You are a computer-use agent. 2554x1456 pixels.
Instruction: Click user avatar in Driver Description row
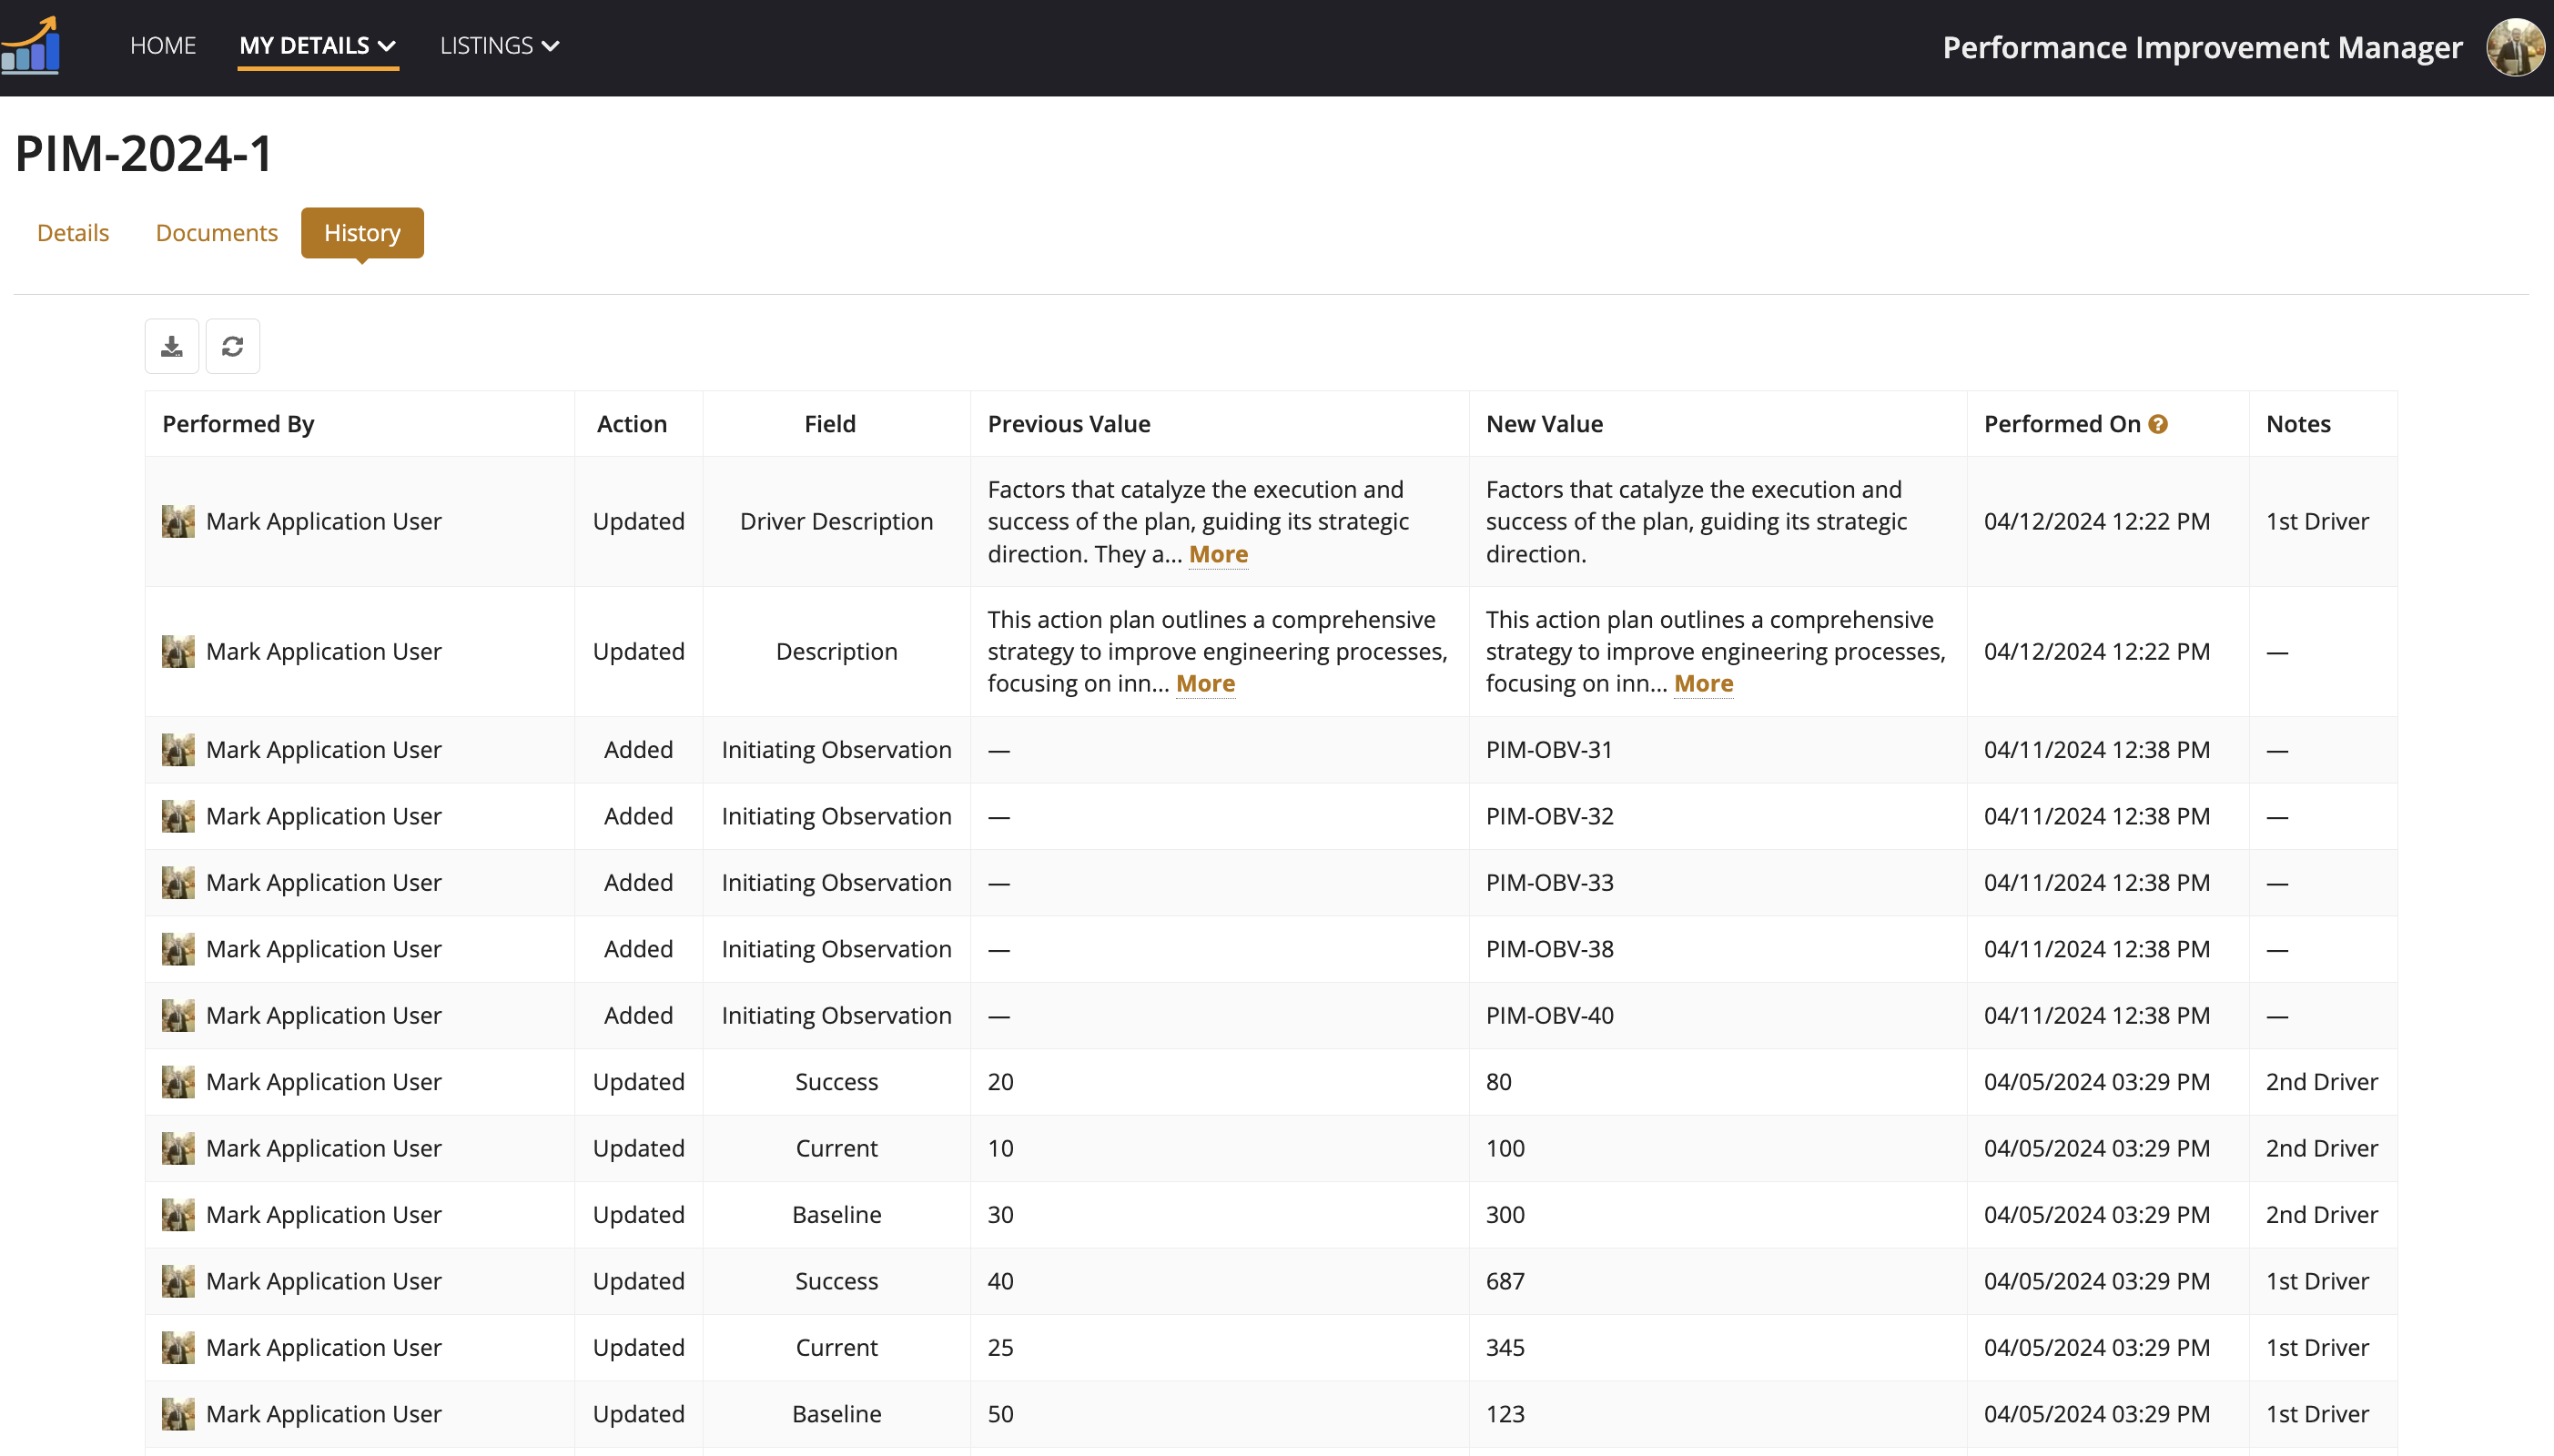pyautogui.click(x=178, y=521)
